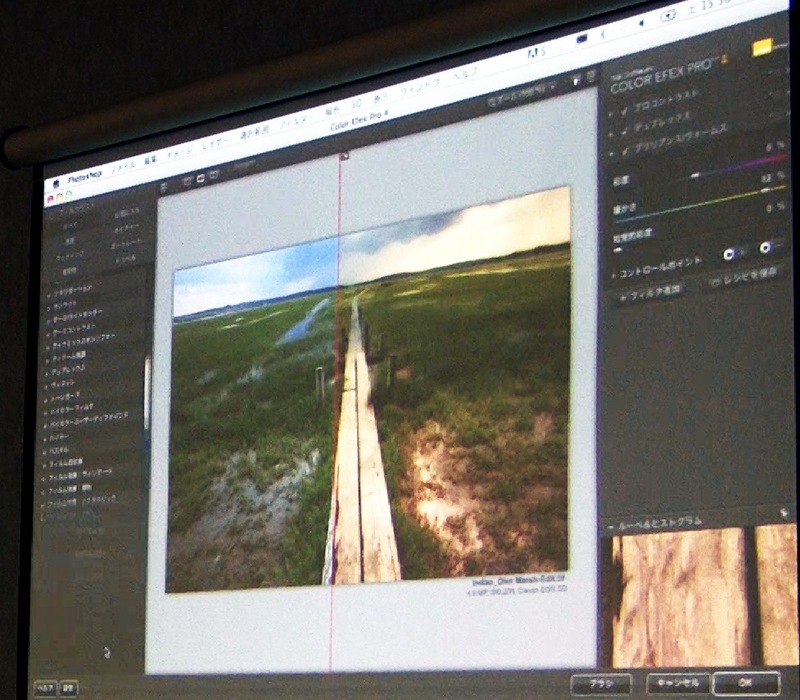Click the キャンセル button

tap(678, 683)
